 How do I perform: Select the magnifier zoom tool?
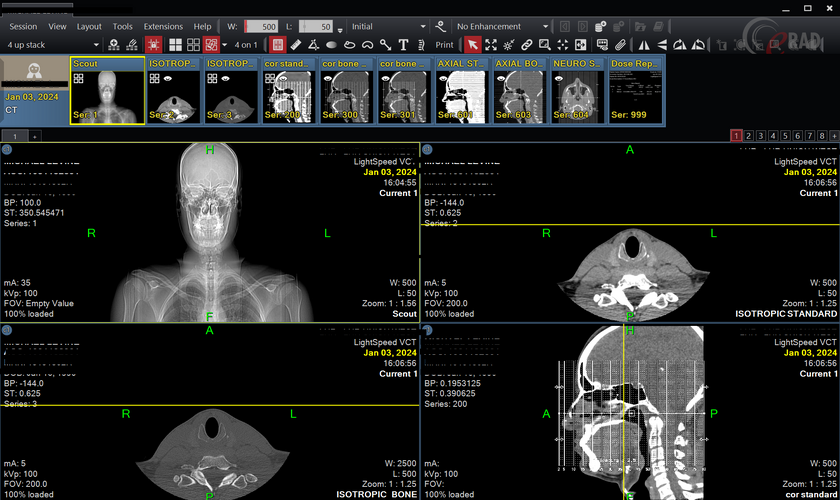(544, 45)
